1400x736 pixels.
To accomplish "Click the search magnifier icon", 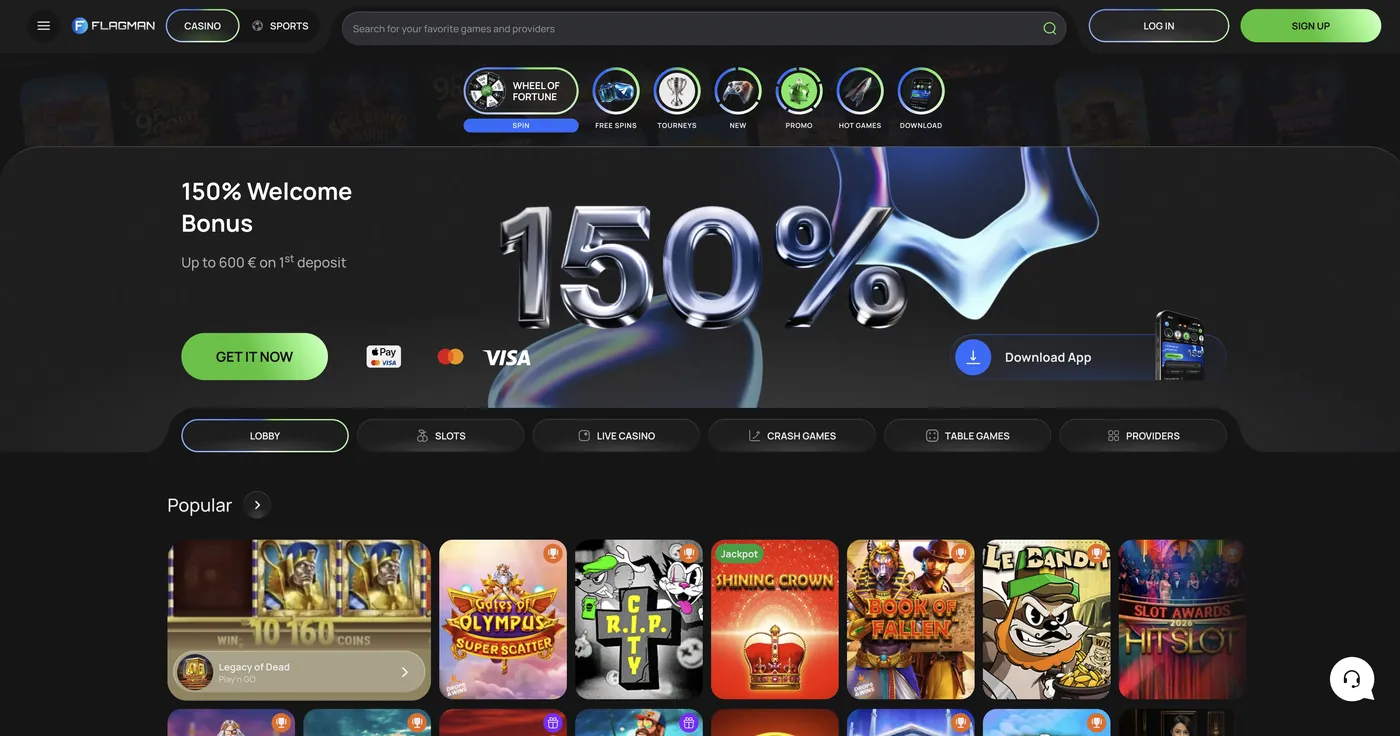I will [x=1049, y=28].
